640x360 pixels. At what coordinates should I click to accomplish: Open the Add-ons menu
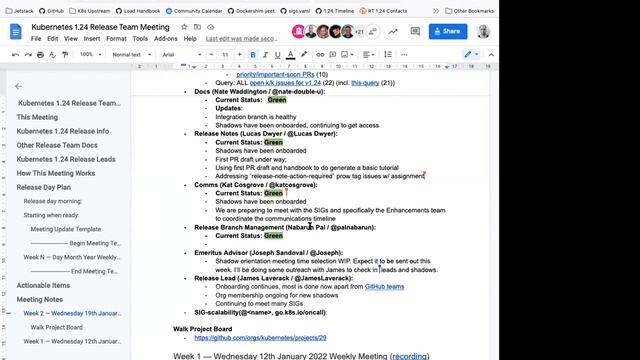(166, 39)
